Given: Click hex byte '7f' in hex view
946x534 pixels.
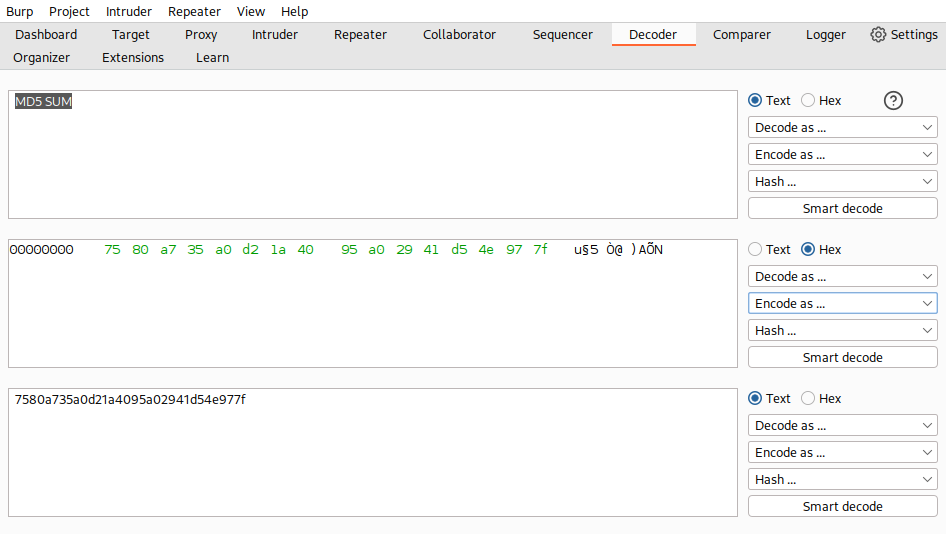Looking at the screenshot, I should [x=541, y=250].
